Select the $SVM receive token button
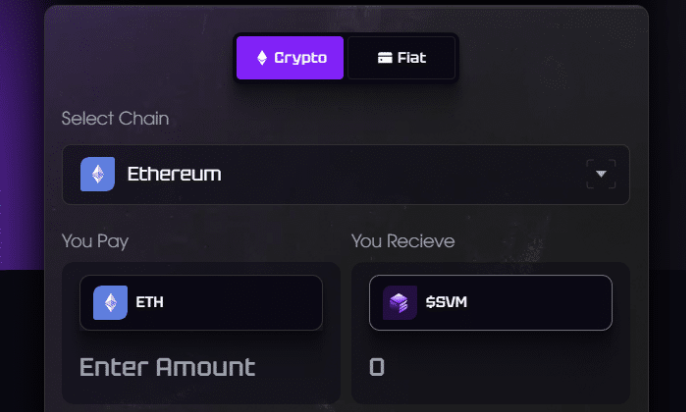 coord(490,303)
